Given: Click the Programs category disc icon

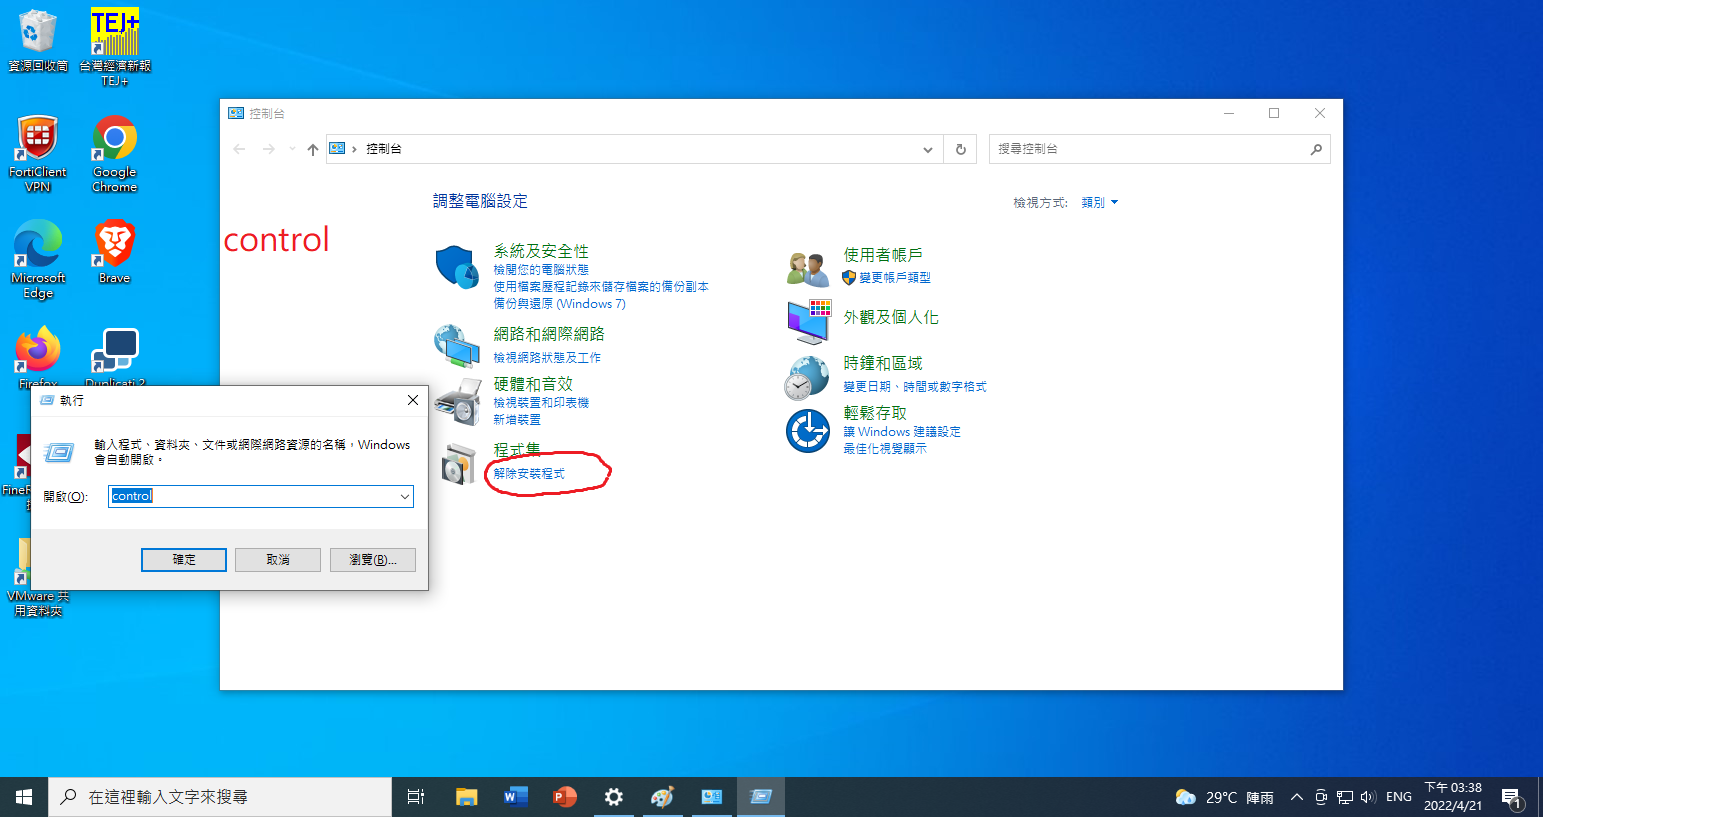Looking at the screenshot, I should point(458,464).
